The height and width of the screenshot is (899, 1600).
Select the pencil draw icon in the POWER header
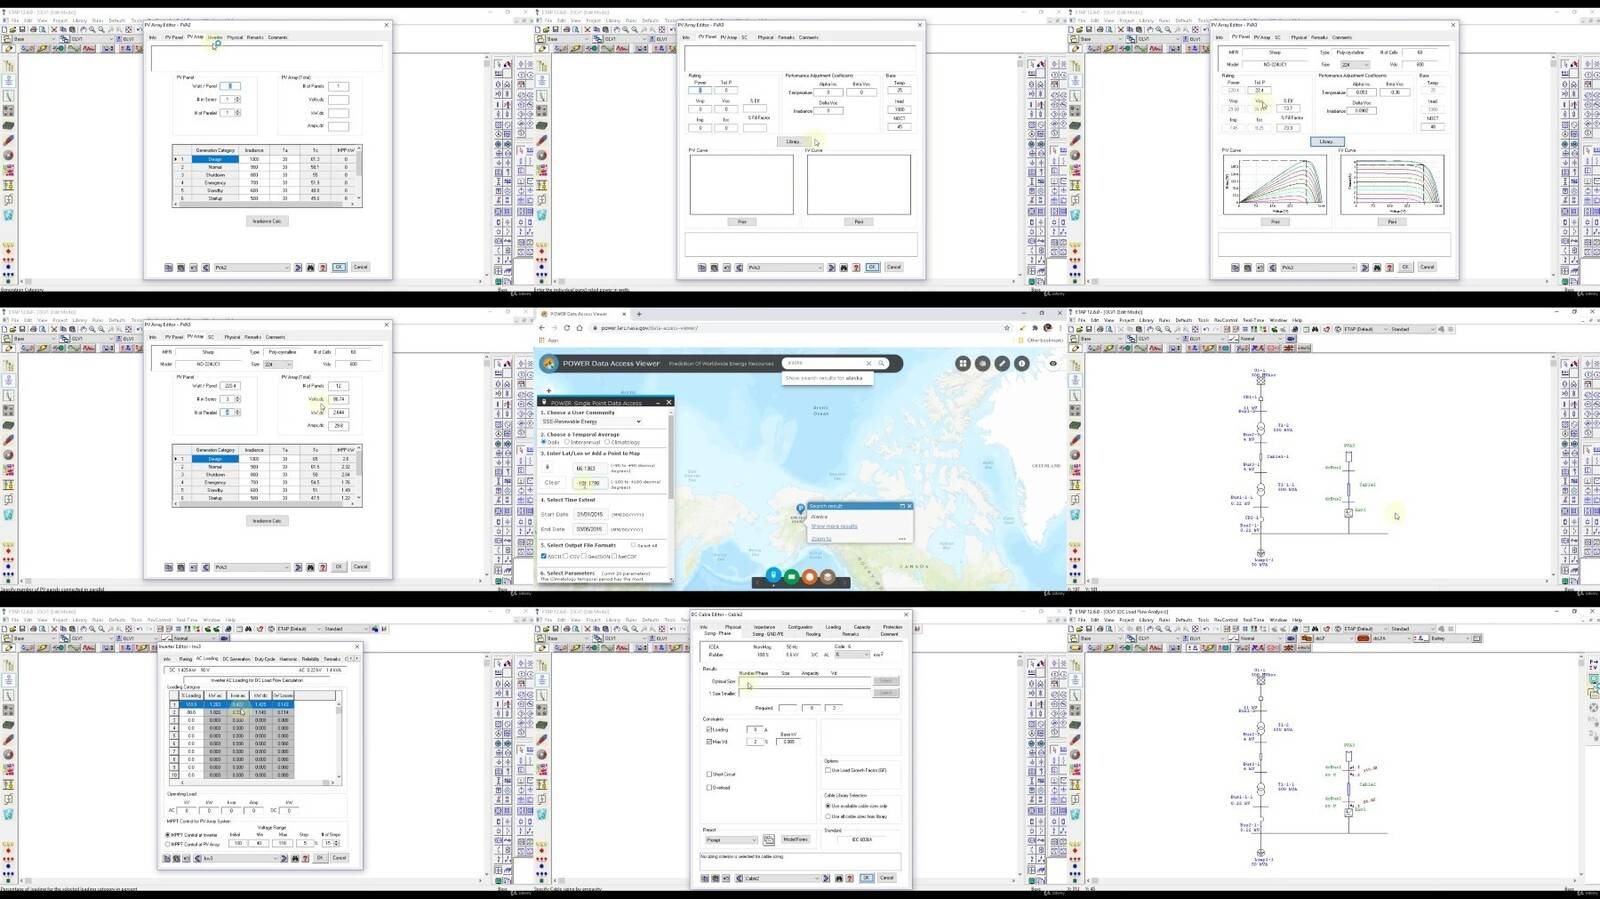(1002, 364)
